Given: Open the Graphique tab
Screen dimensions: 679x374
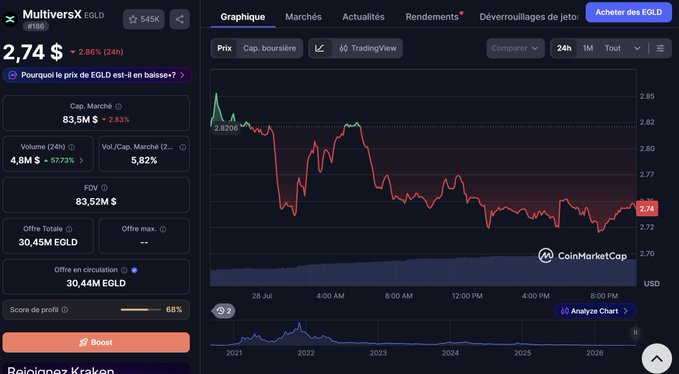Looking at the screenshot, I should [242, 17].
